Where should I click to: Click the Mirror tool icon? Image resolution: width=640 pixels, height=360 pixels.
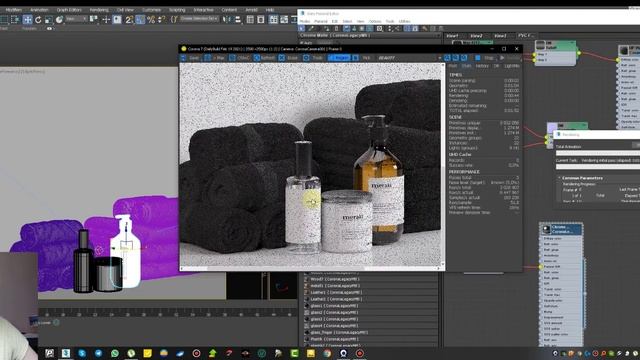click(x=227, y=19)
